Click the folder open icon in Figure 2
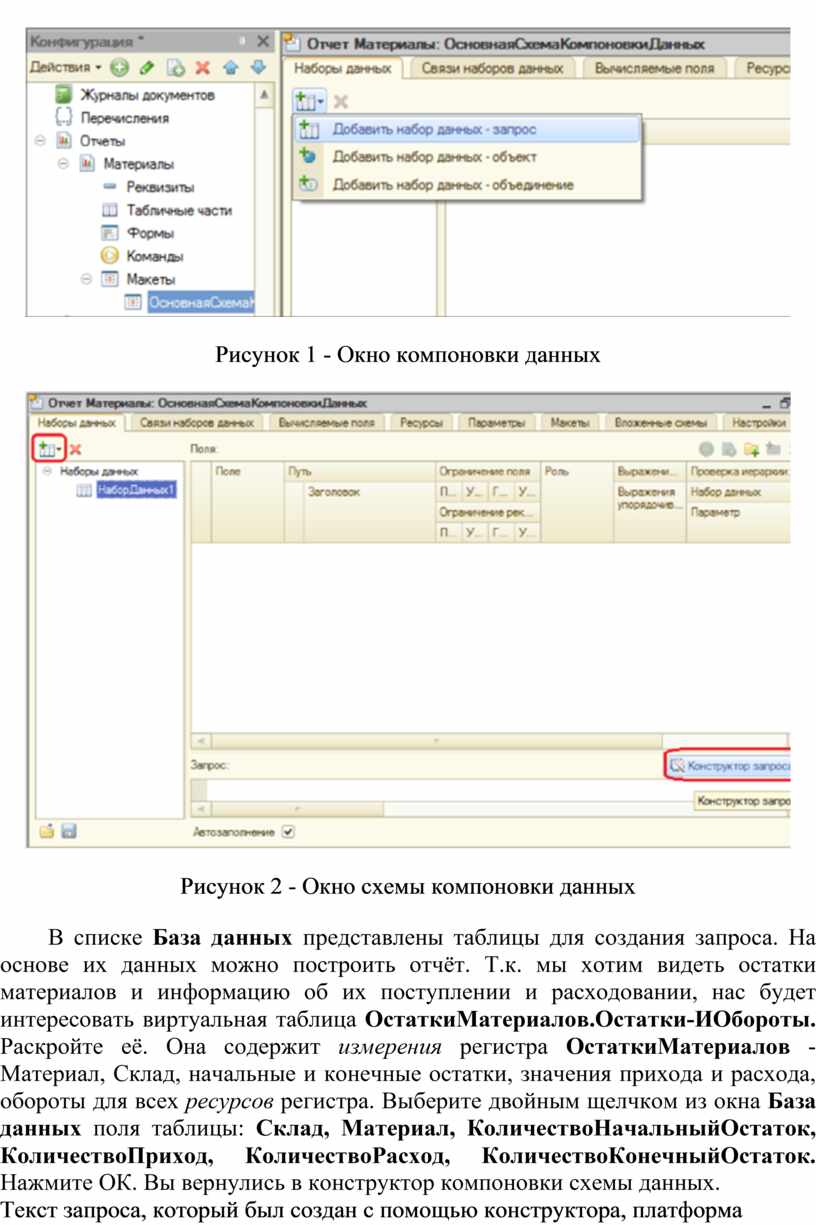 46,831
